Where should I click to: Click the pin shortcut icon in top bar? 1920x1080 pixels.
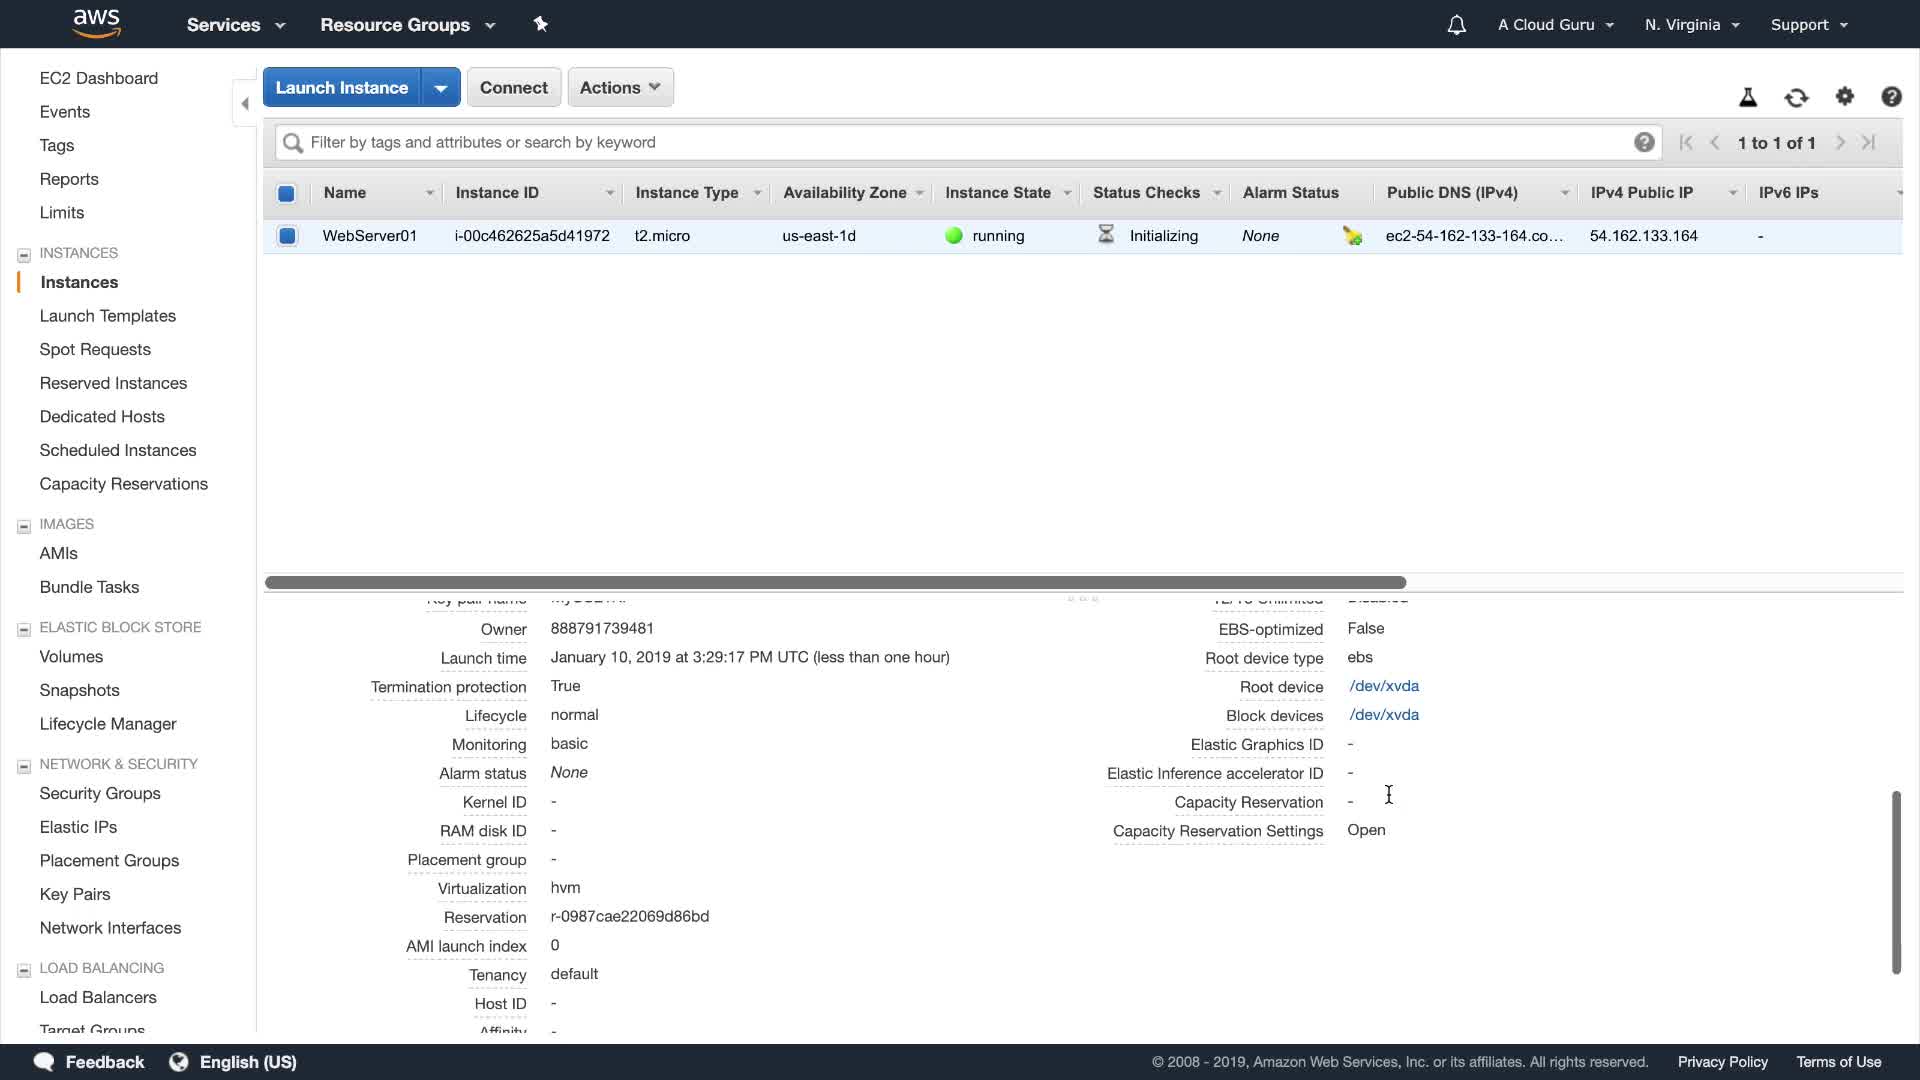coord(541,24)
